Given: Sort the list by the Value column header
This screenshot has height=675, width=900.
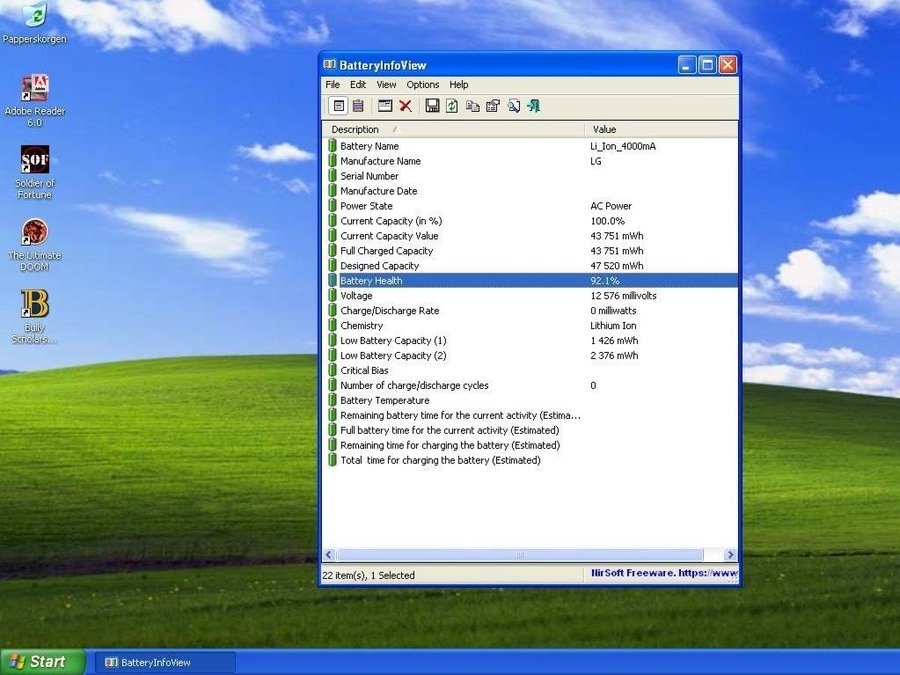Looking at the screenshot, I should pyautogui.click(x=661, y=129).
